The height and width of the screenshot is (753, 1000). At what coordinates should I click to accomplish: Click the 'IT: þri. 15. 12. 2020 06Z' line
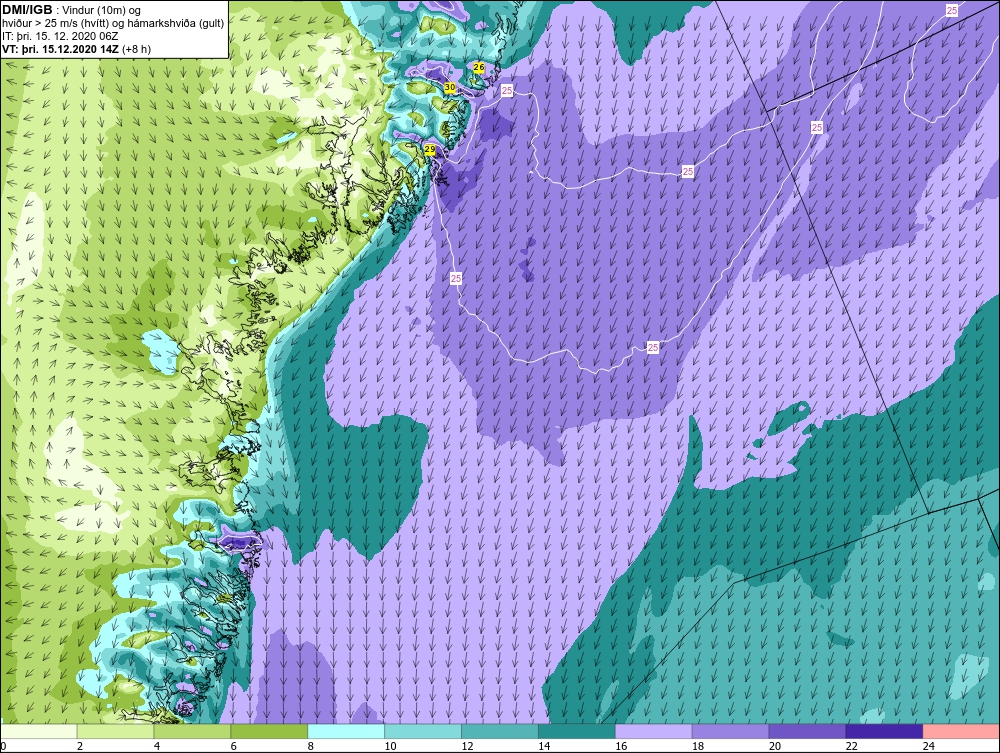coord(59,36)
